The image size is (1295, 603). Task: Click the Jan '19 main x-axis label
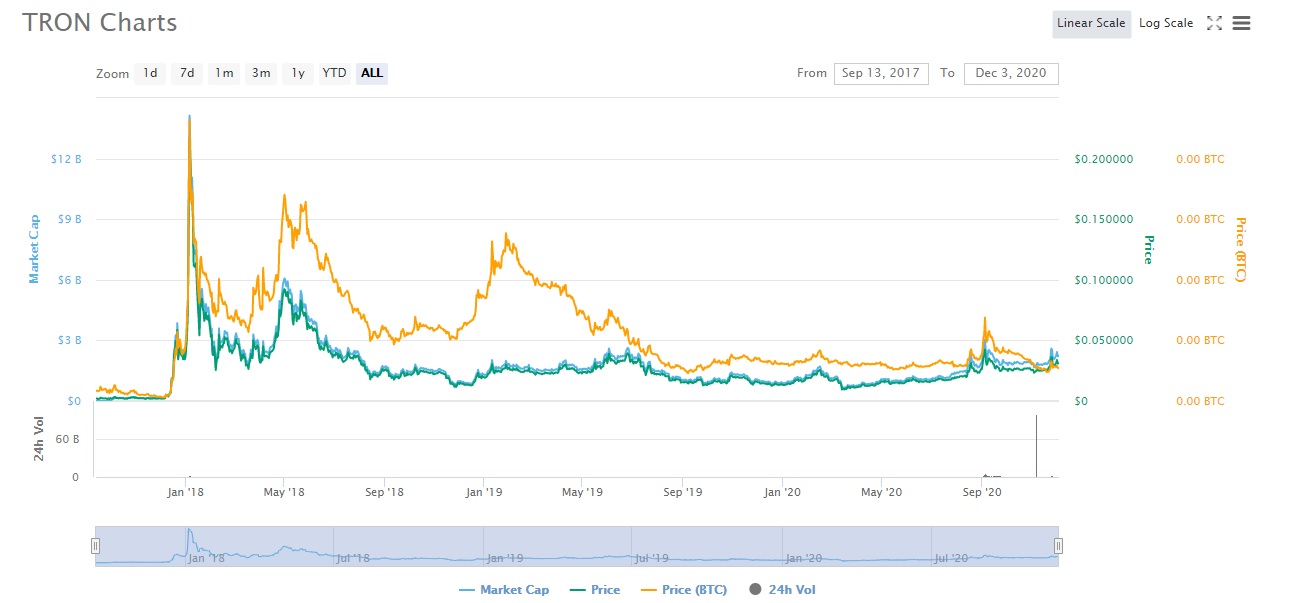[484, 492]
